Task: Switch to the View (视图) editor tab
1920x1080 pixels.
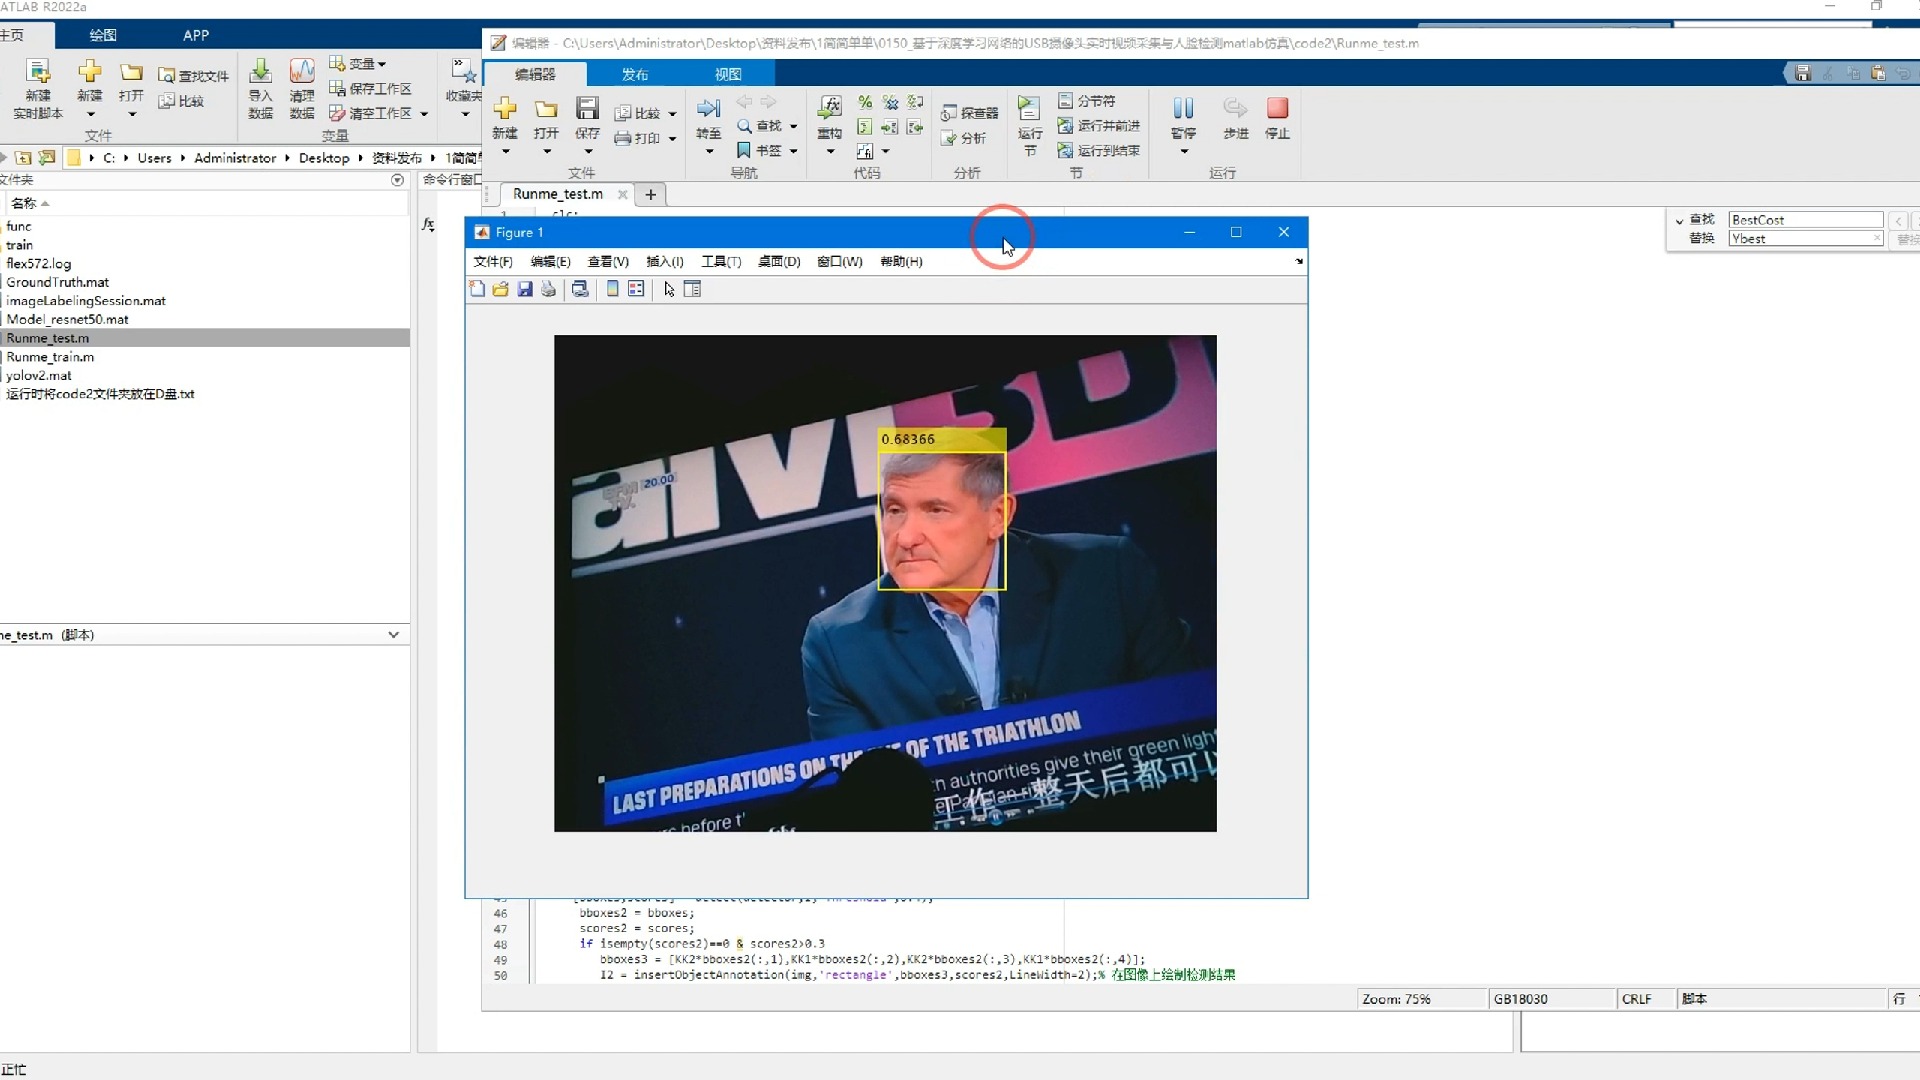Action: coord(728,74)
